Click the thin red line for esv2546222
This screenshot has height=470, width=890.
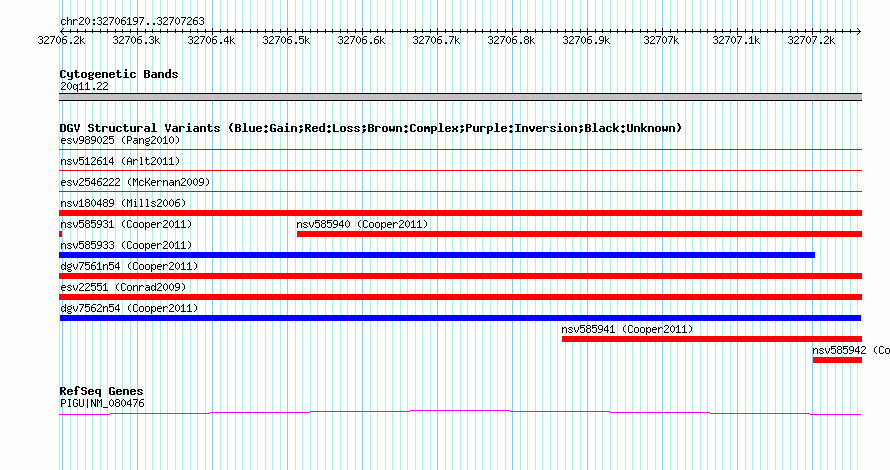[460, 192]
